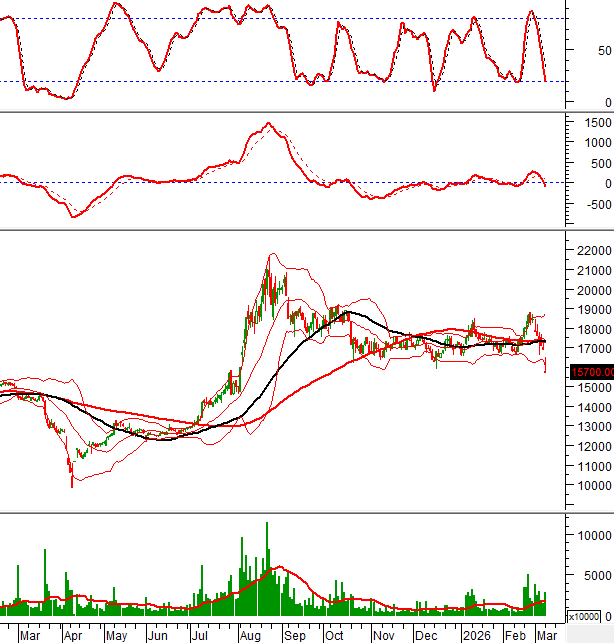Click the MACD peak in August
The height and width of the screenshot is (643, 614).
(267, 124)
